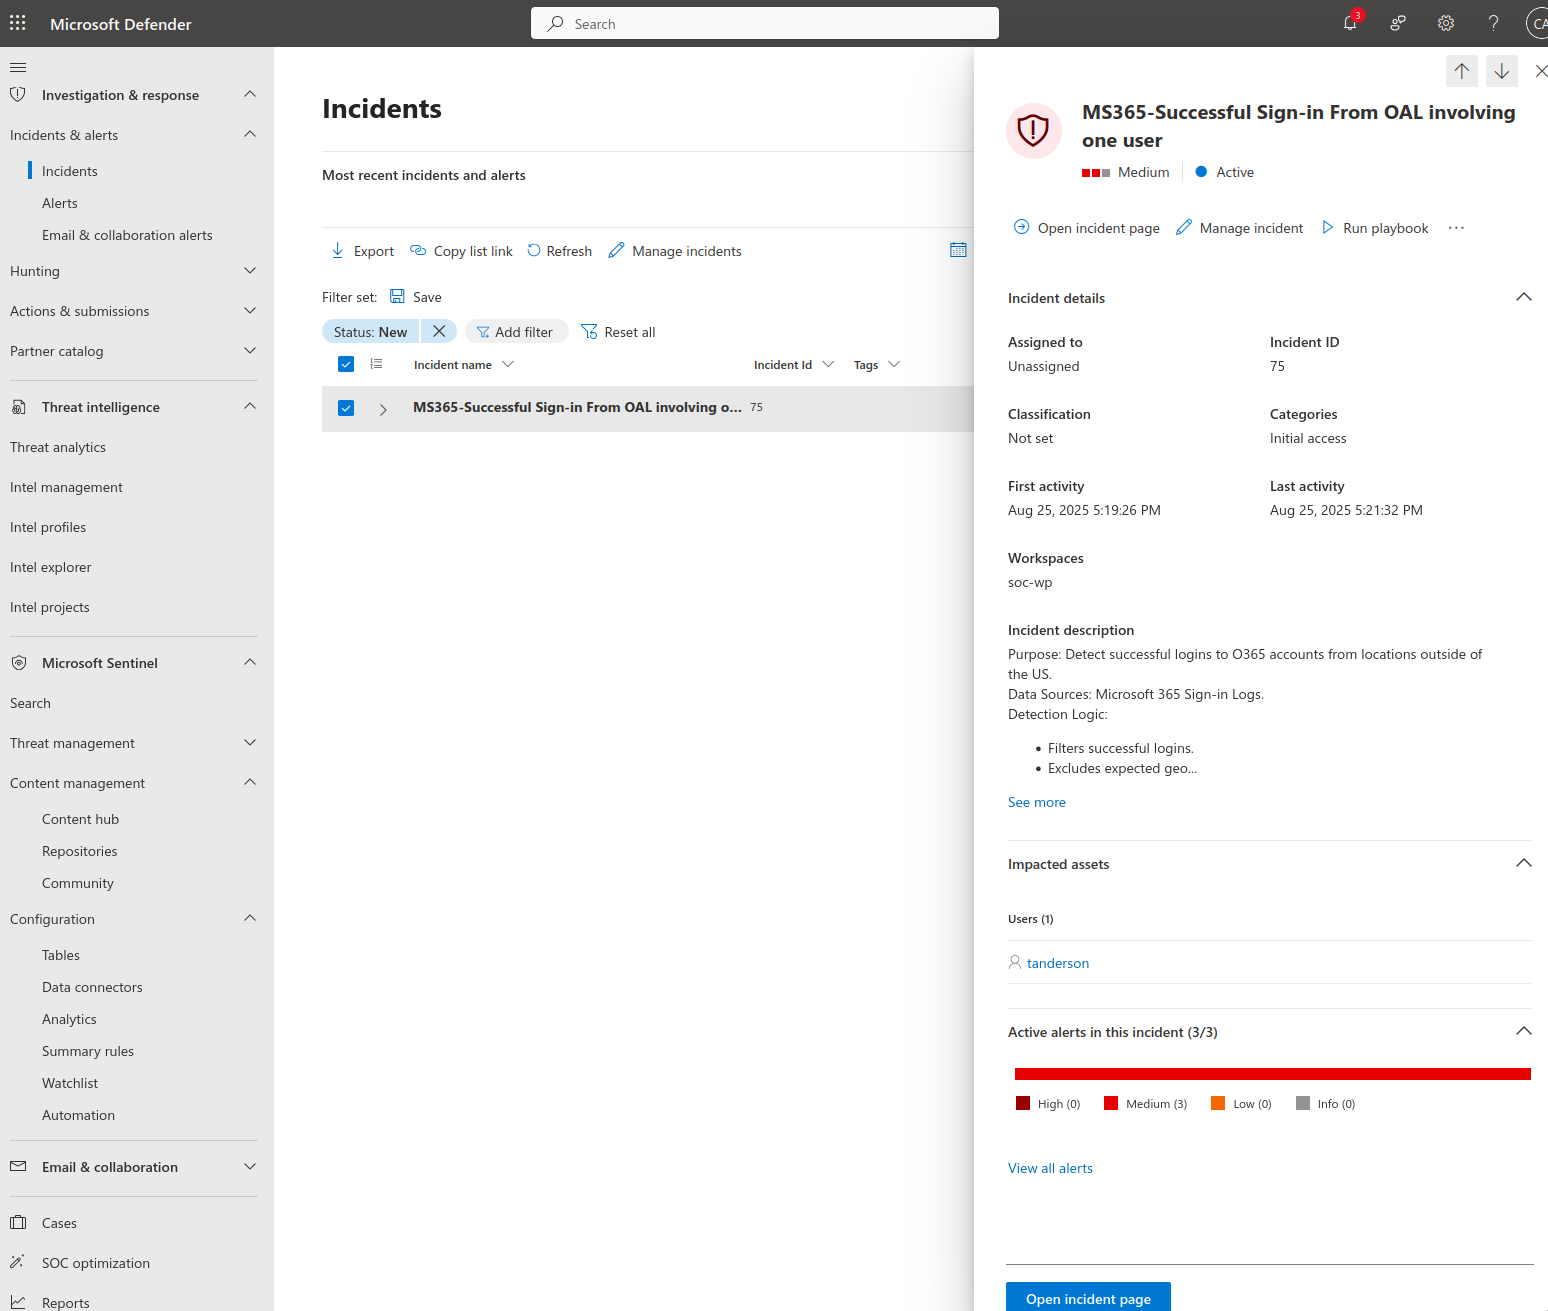Open Analytics under Configuration

click(69, 1019)
